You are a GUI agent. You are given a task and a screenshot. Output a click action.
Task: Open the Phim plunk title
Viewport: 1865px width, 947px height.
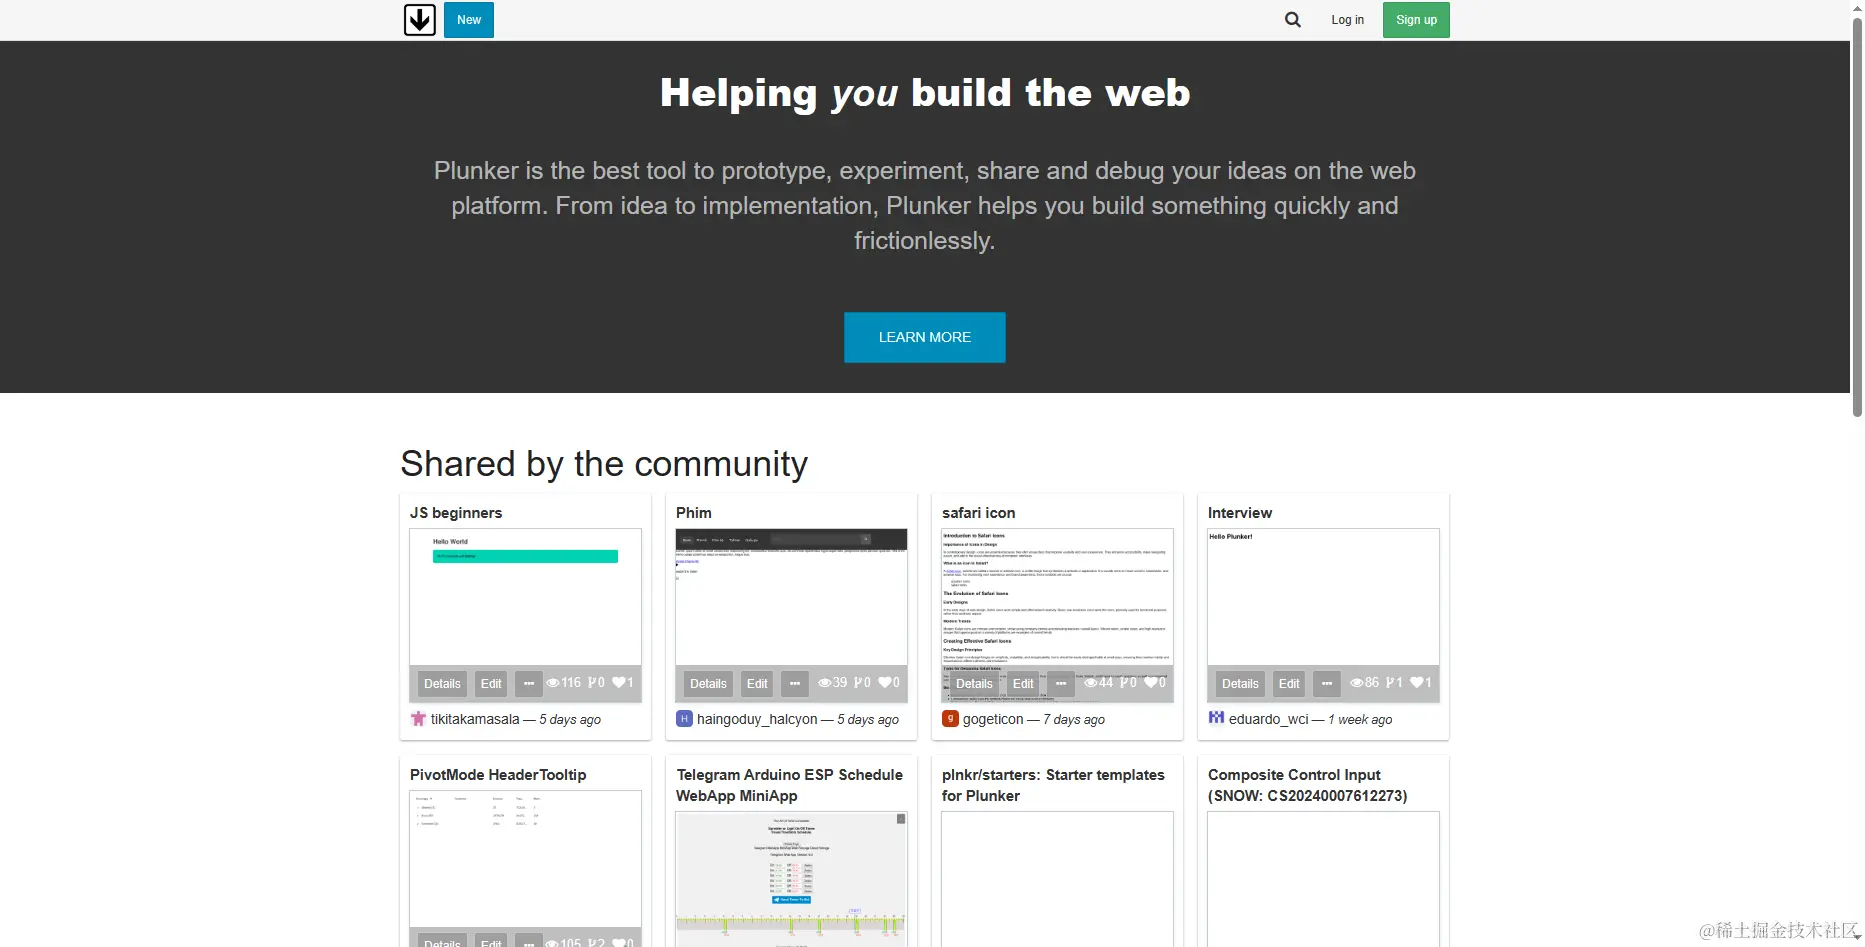(694, 513)
